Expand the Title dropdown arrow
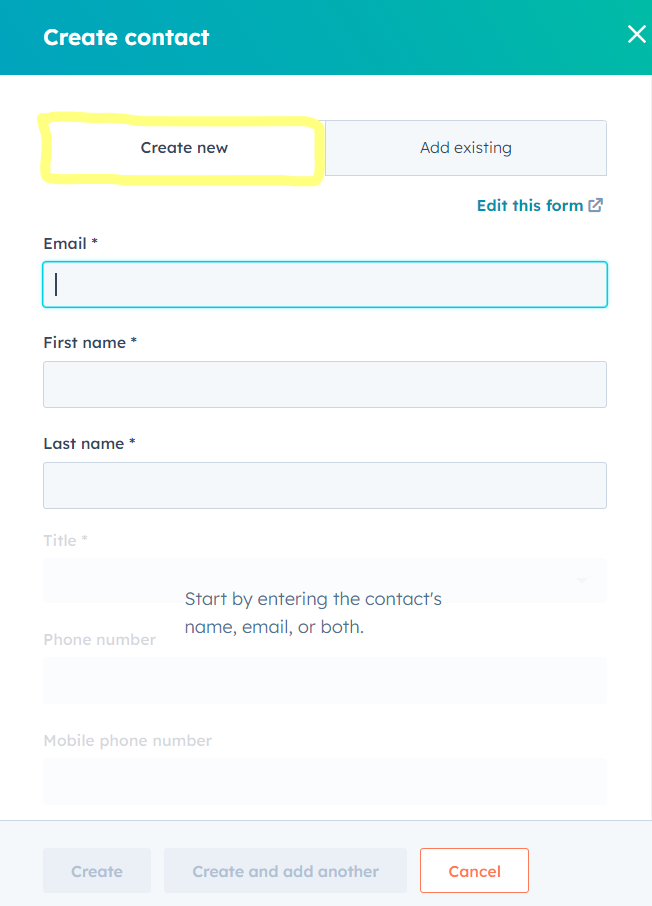 pyautogui.click(x=583, y=581)
